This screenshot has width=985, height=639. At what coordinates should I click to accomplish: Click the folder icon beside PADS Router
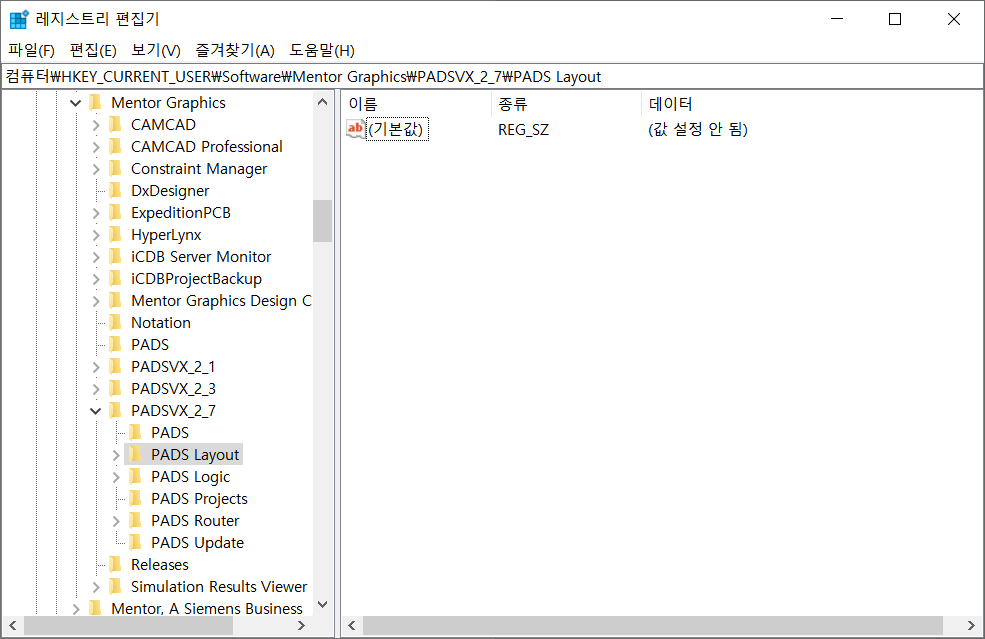(136, 521)
